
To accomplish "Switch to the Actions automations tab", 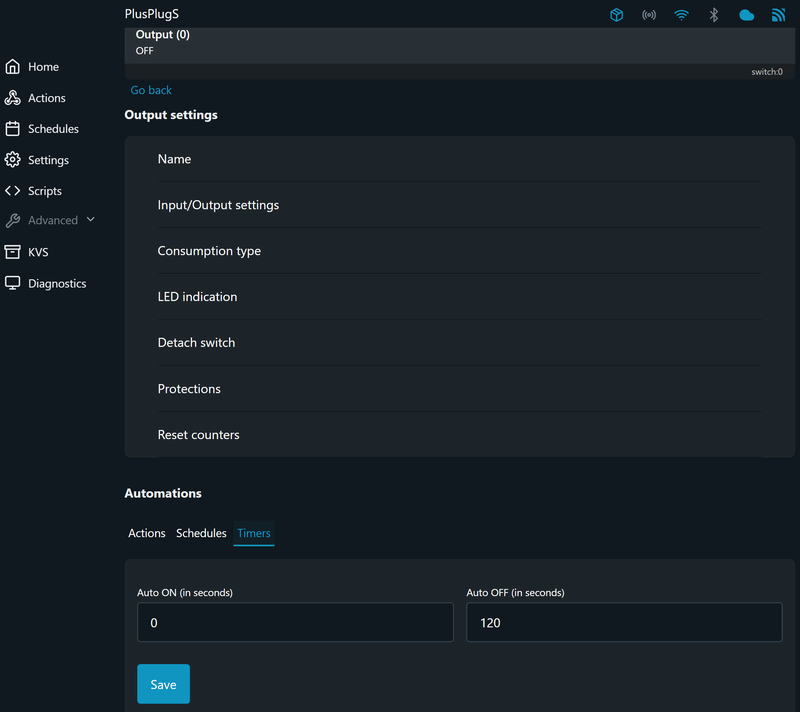I will click(x=147, y=533).
